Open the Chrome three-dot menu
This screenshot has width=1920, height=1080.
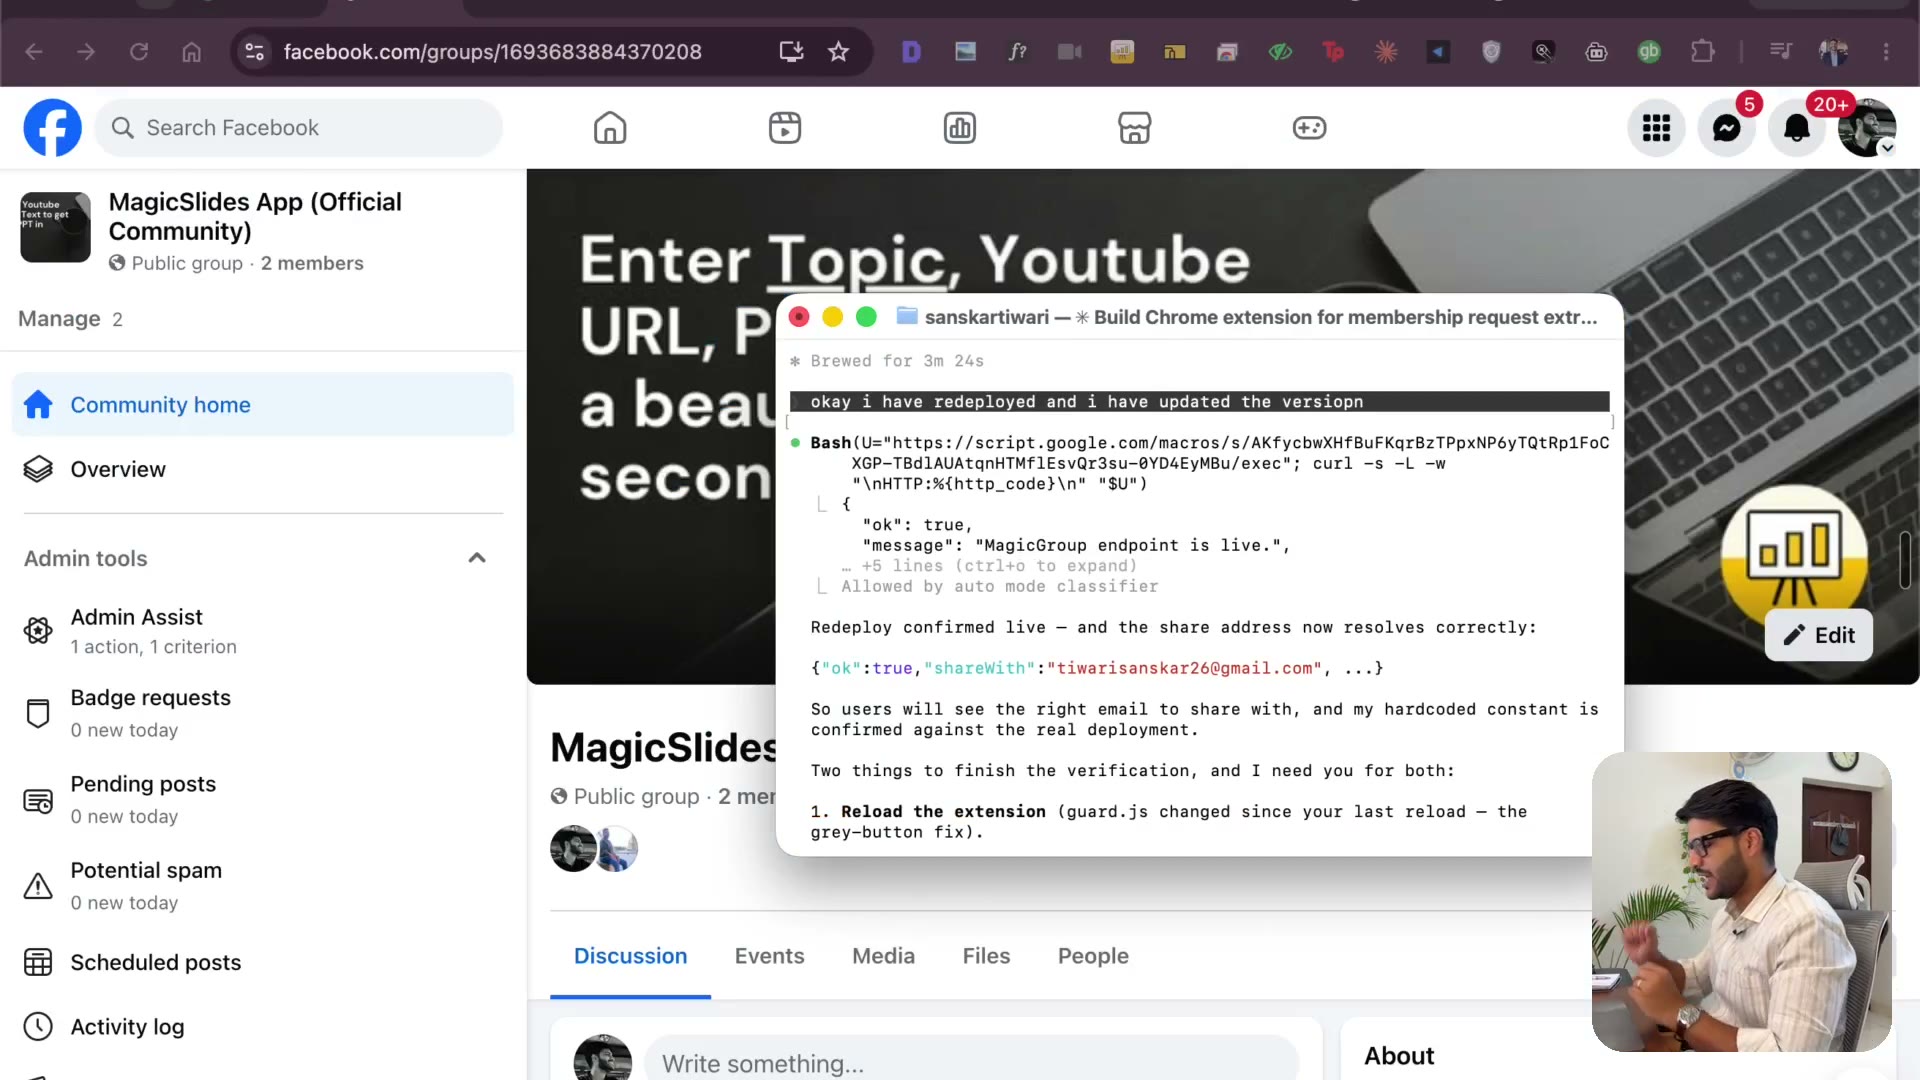(1886, 51)
